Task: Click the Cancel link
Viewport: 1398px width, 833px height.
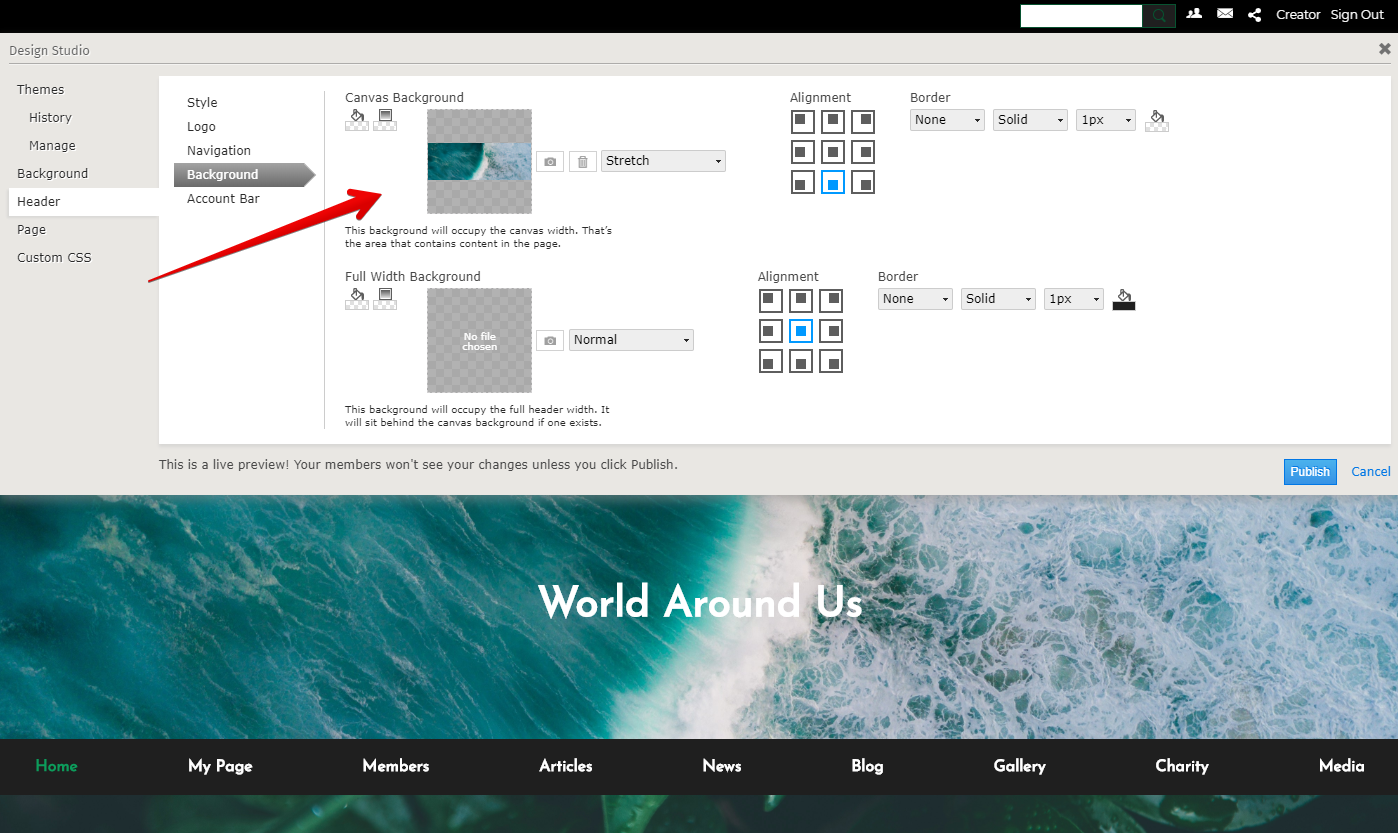Action: pyautogui.click(x=1371, y=472)
